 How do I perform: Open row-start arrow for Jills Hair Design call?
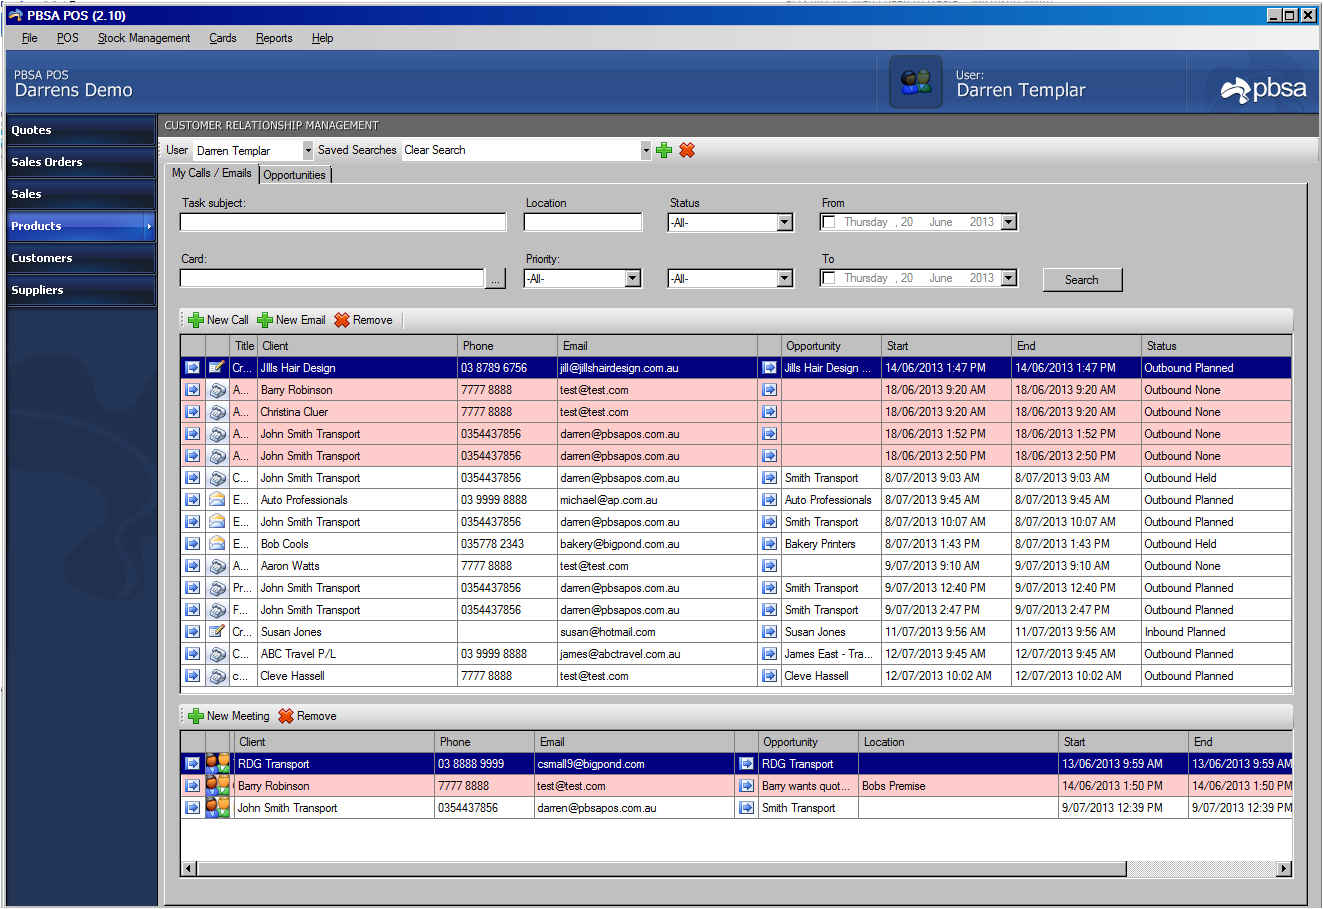pyautogui.click(x=192, y=368)
